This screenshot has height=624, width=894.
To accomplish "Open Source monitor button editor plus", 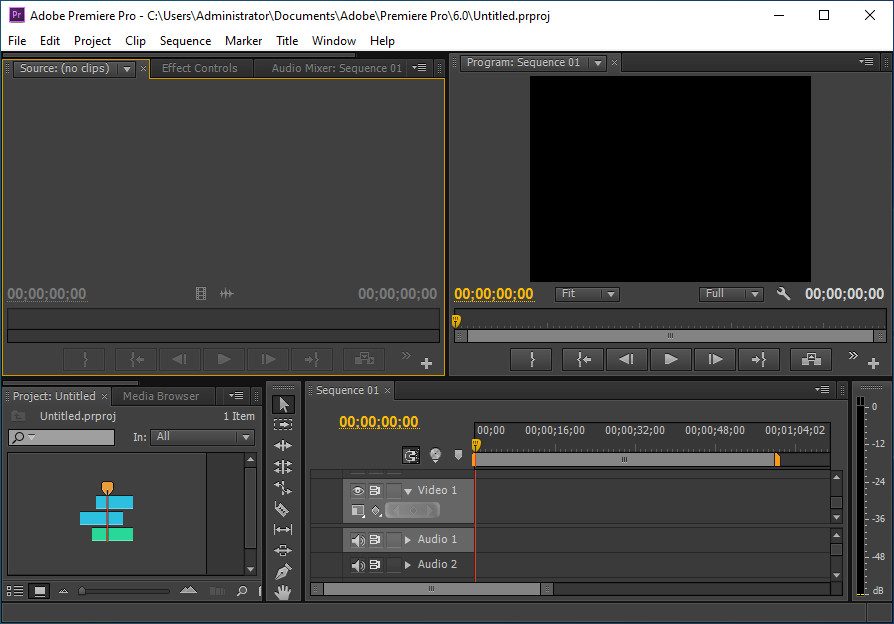I will tap(426, 363).
